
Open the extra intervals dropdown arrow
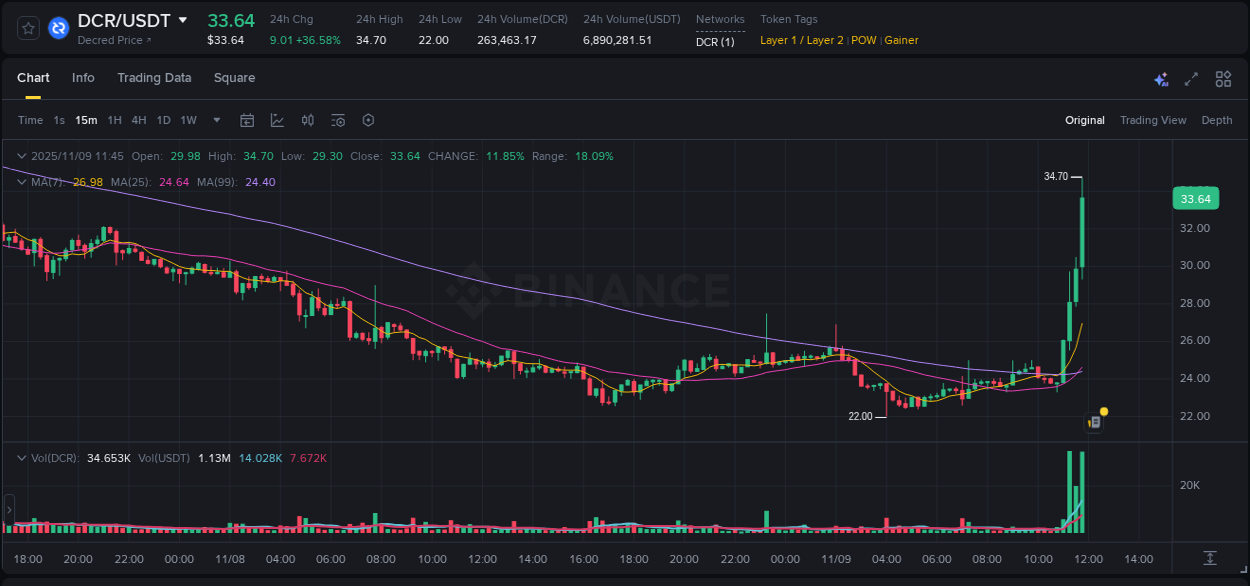click(x=215, y=120)
